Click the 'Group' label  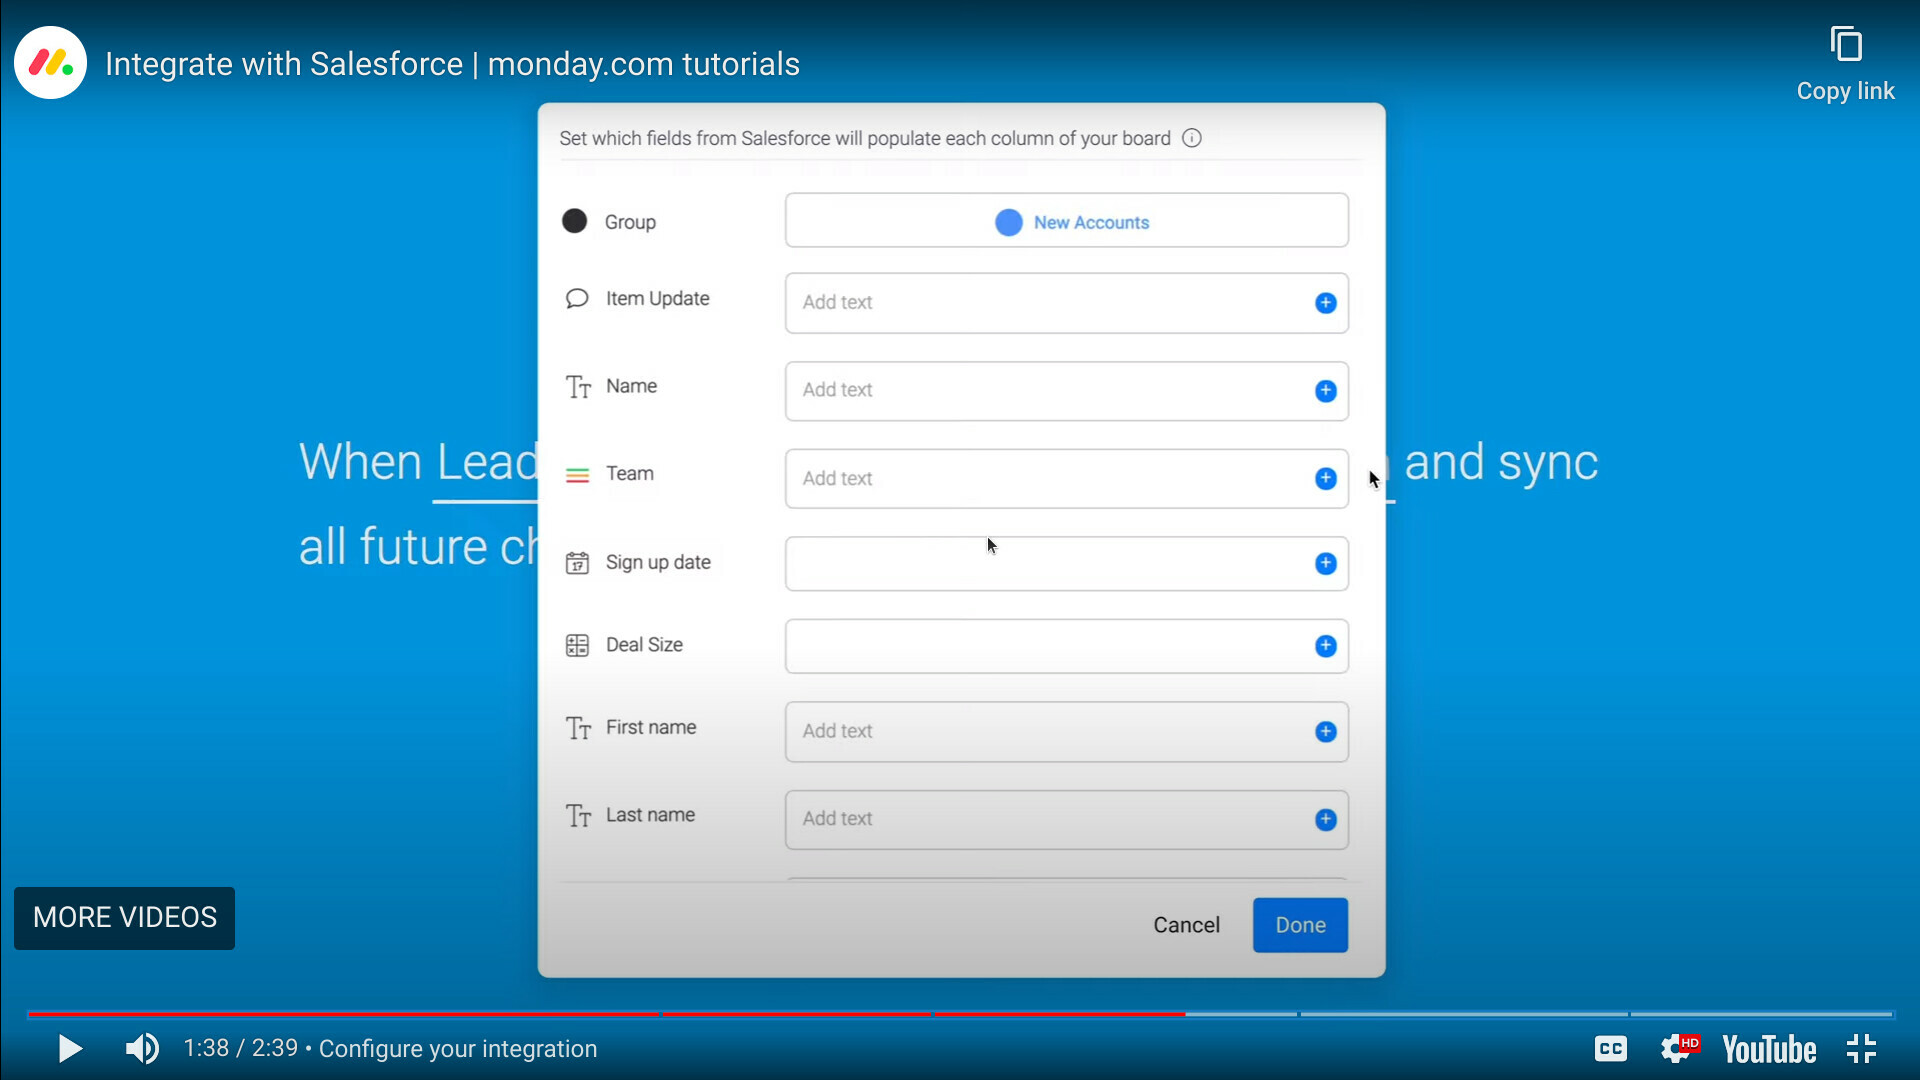[x=630, y=223]
